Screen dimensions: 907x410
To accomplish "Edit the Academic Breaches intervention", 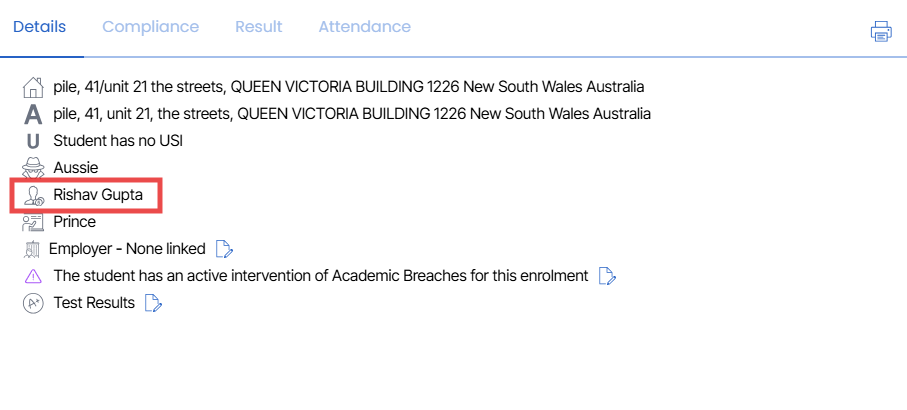I will click(607, 276).
